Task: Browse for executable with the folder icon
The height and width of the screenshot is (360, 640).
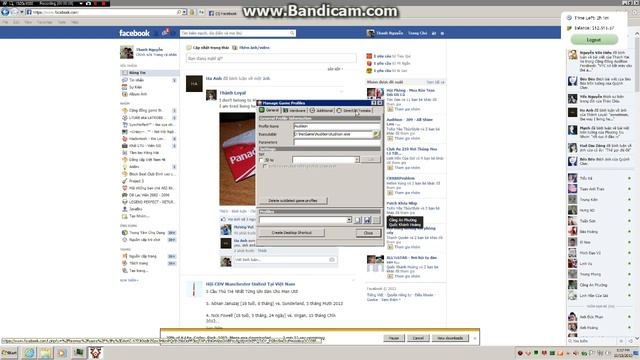Action: coord(376,134)
